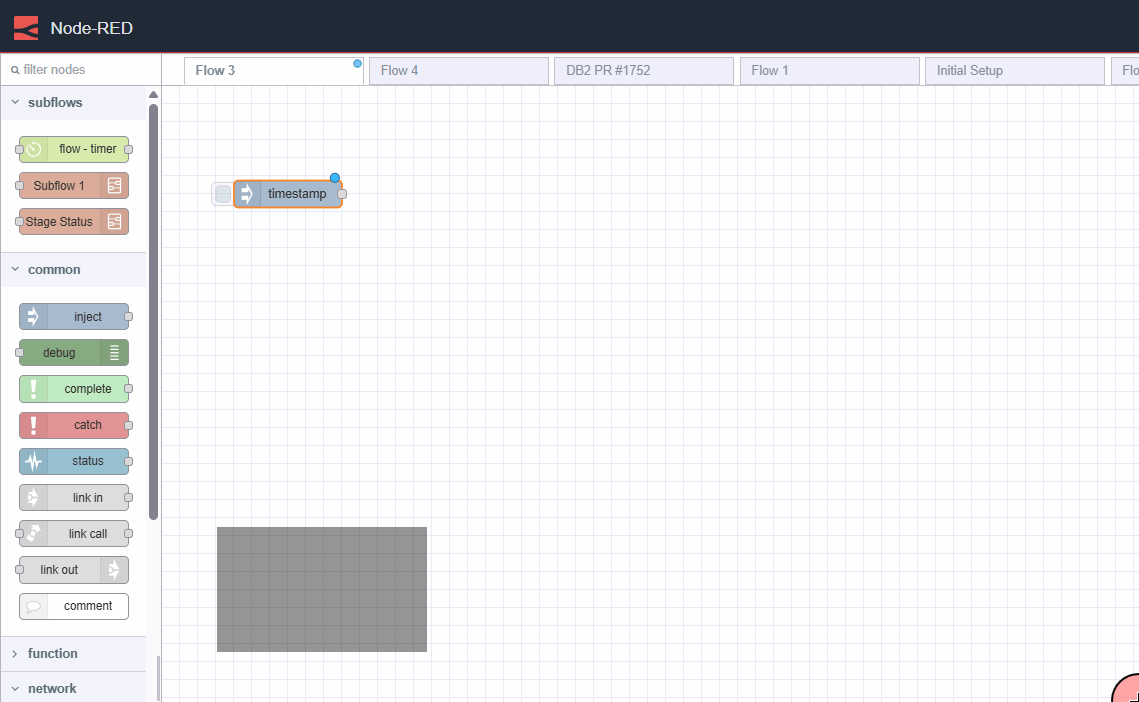Select the complete node from the palette
1139x702 pixels.
point(74,389)
